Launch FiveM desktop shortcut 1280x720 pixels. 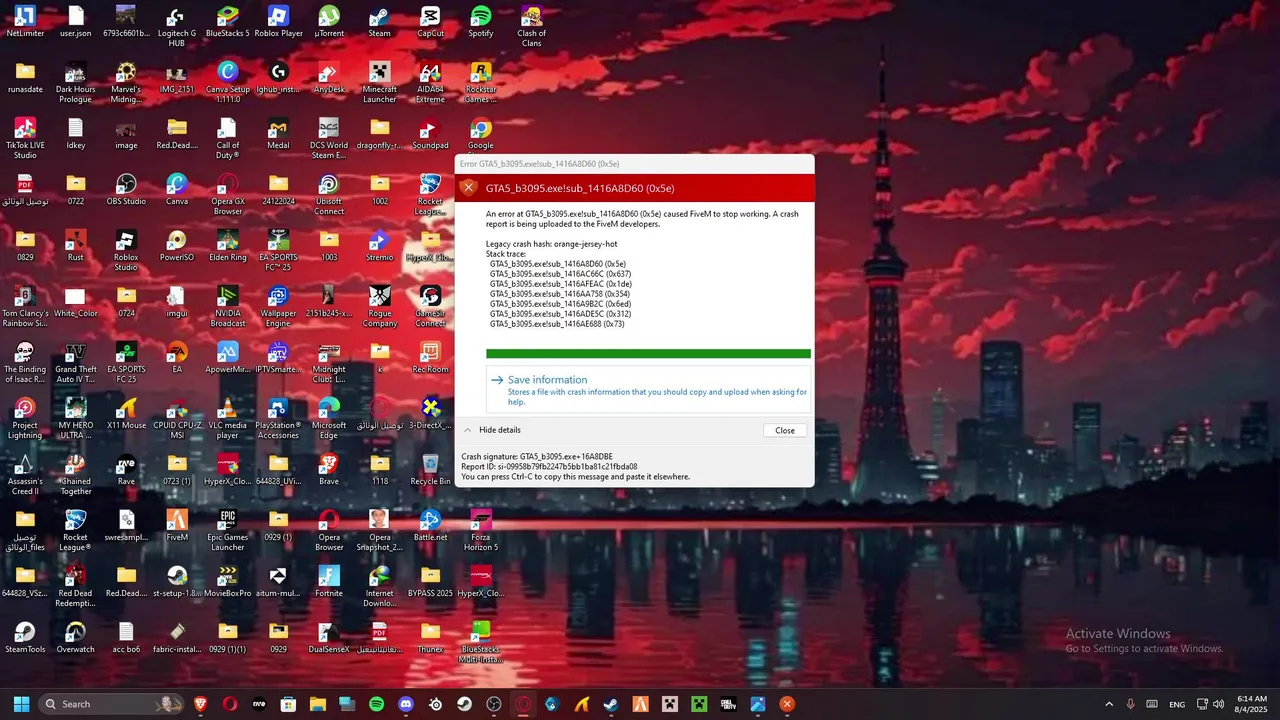(x=177, y=525)
